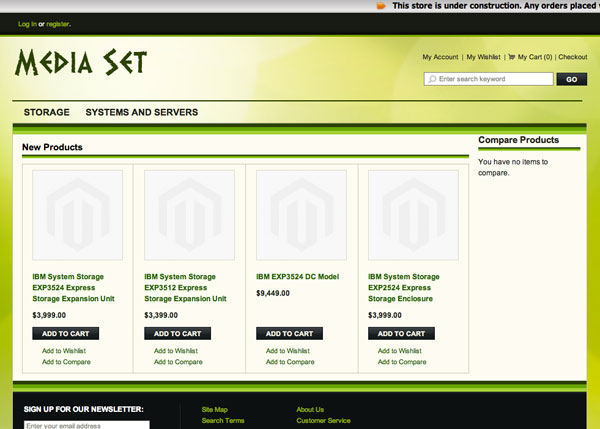Go to My Wishlist in header
Image resolution: width=600 pixels, height=429 pixels.
[x=484, y=57]
